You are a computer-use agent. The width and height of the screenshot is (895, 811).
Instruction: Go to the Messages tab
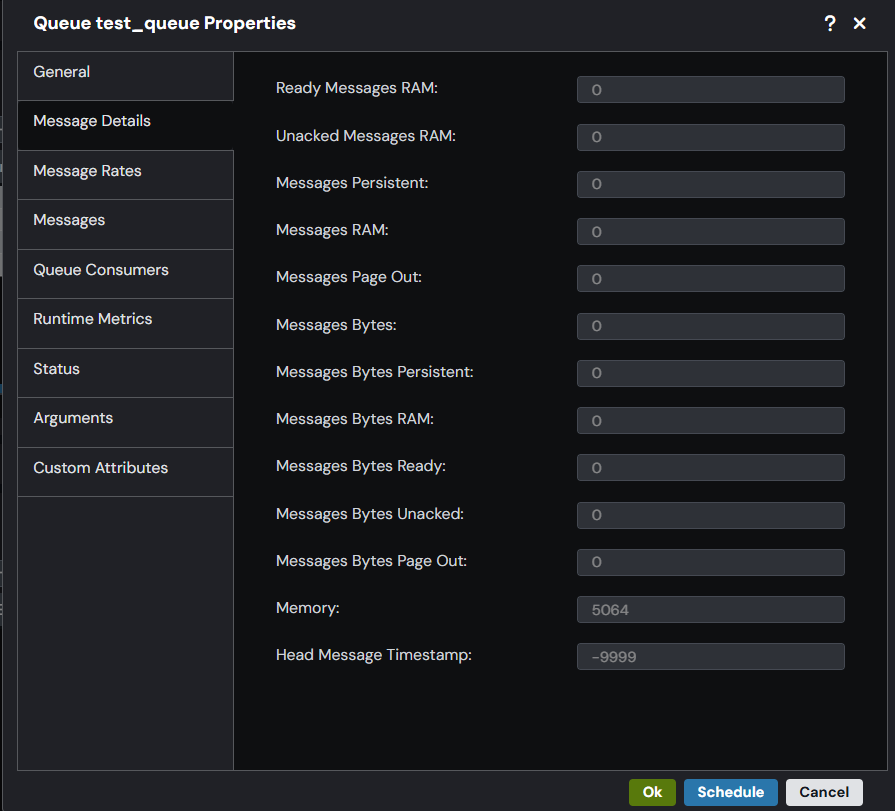tap(126, 225)
